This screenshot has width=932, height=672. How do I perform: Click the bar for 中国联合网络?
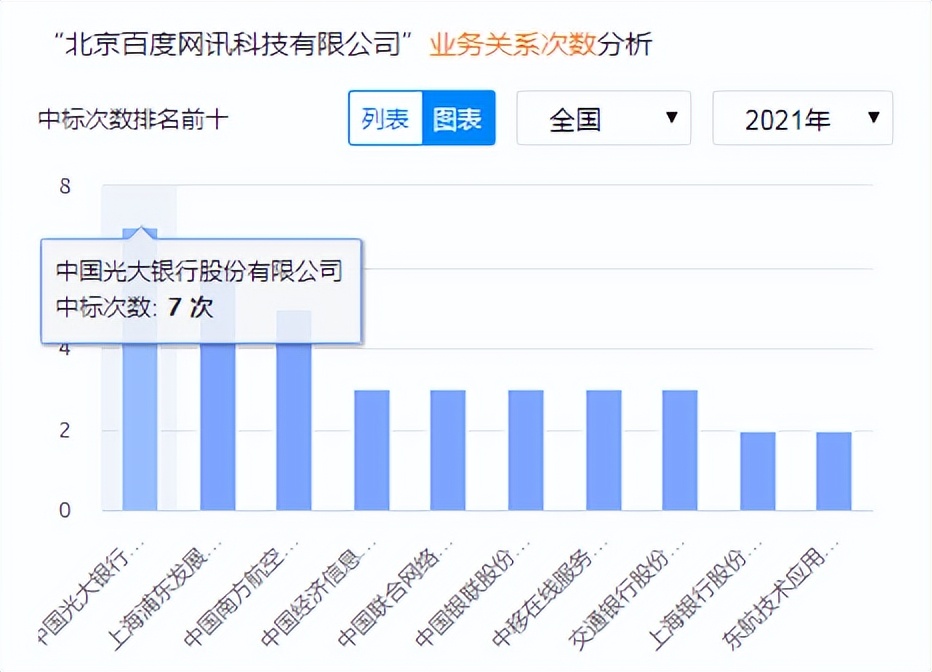click(x=448, y=450)
